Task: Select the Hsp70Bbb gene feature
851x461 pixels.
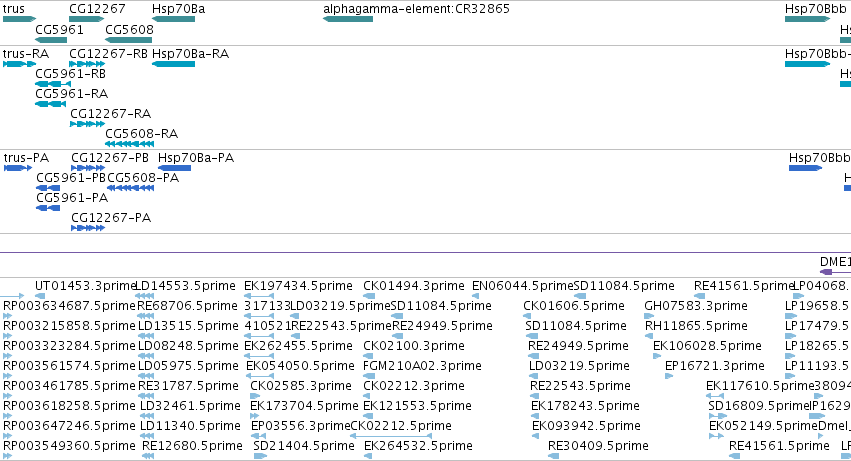Action: (x=807, y=19)
